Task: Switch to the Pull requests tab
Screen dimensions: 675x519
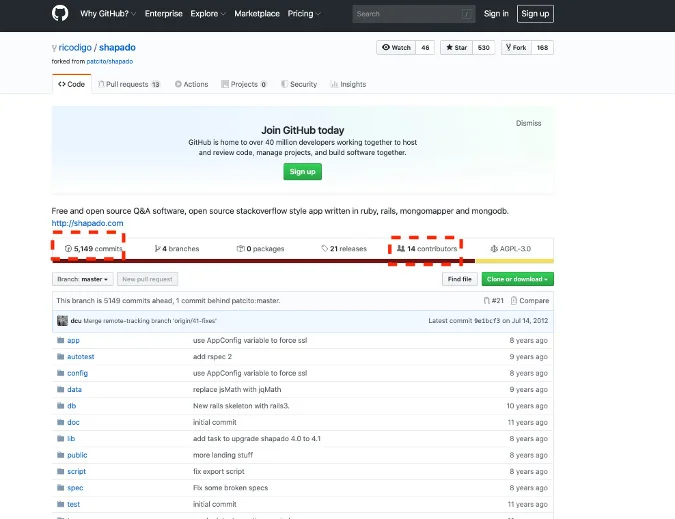Action: (129, 84)
